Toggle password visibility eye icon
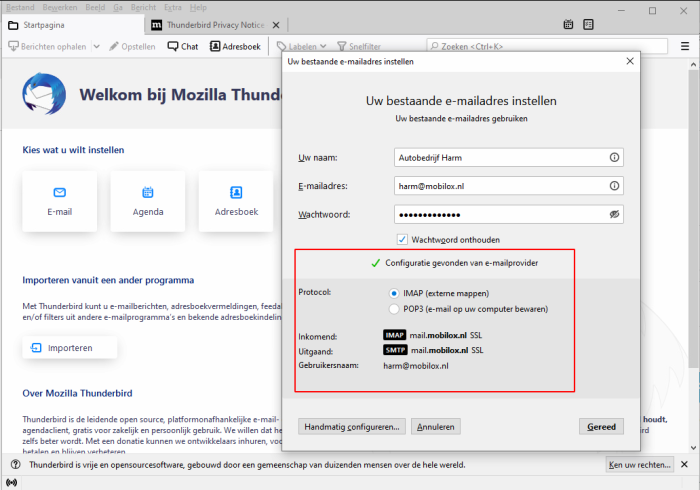The width and height of the screenshot is (700, 490). [x=614, y=214]
